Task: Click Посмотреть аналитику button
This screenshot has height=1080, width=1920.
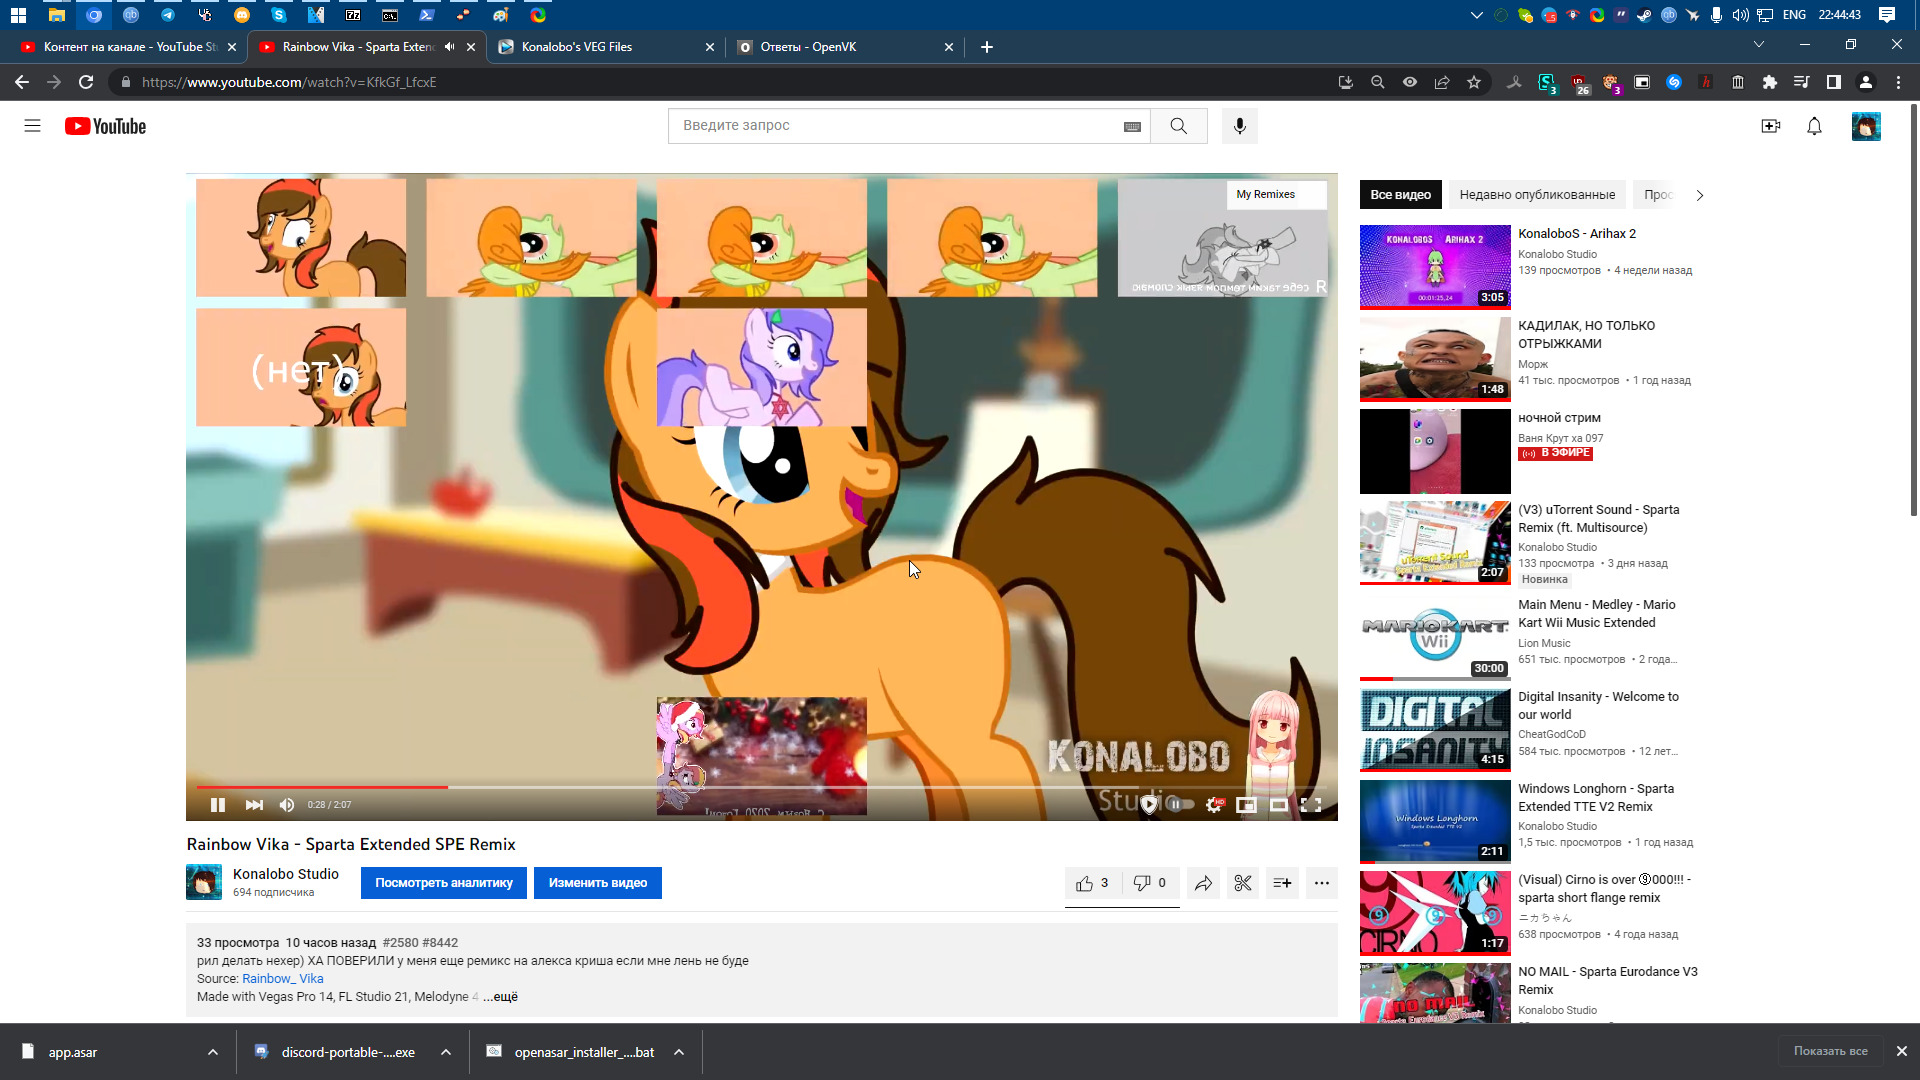Action: (443, 883)
